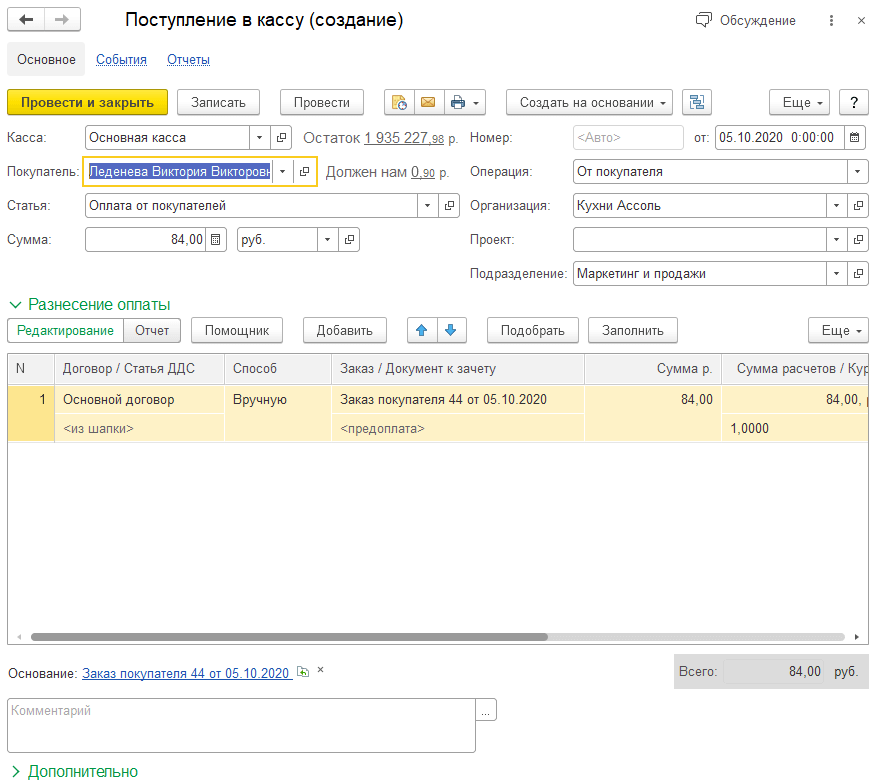Screen dimensions: 878x783
Task: Click the back navigation arrow
Action: coord(26,20)
